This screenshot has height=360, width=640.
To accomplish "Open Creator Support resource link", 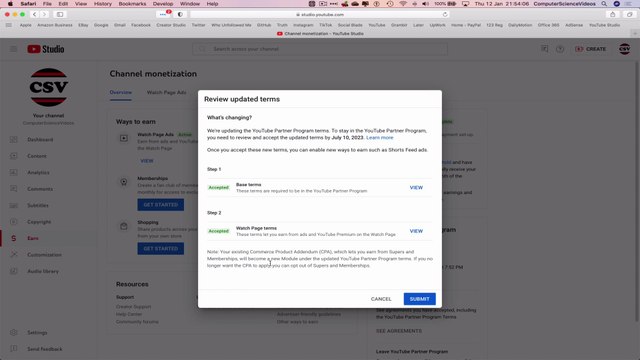I will 133,307.
